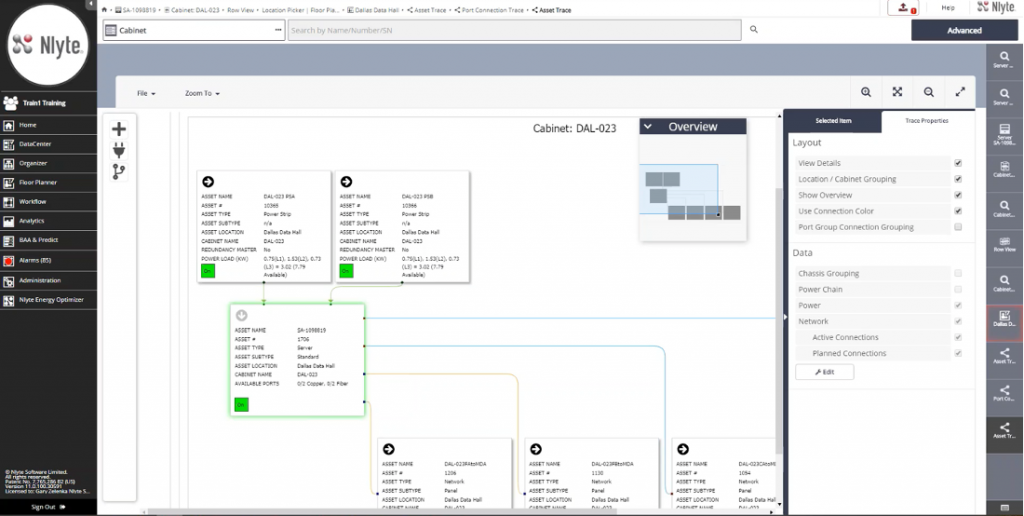1024x516 pixels.
Task: Click the Alarms (85) sidebar item
Action: 48,260
